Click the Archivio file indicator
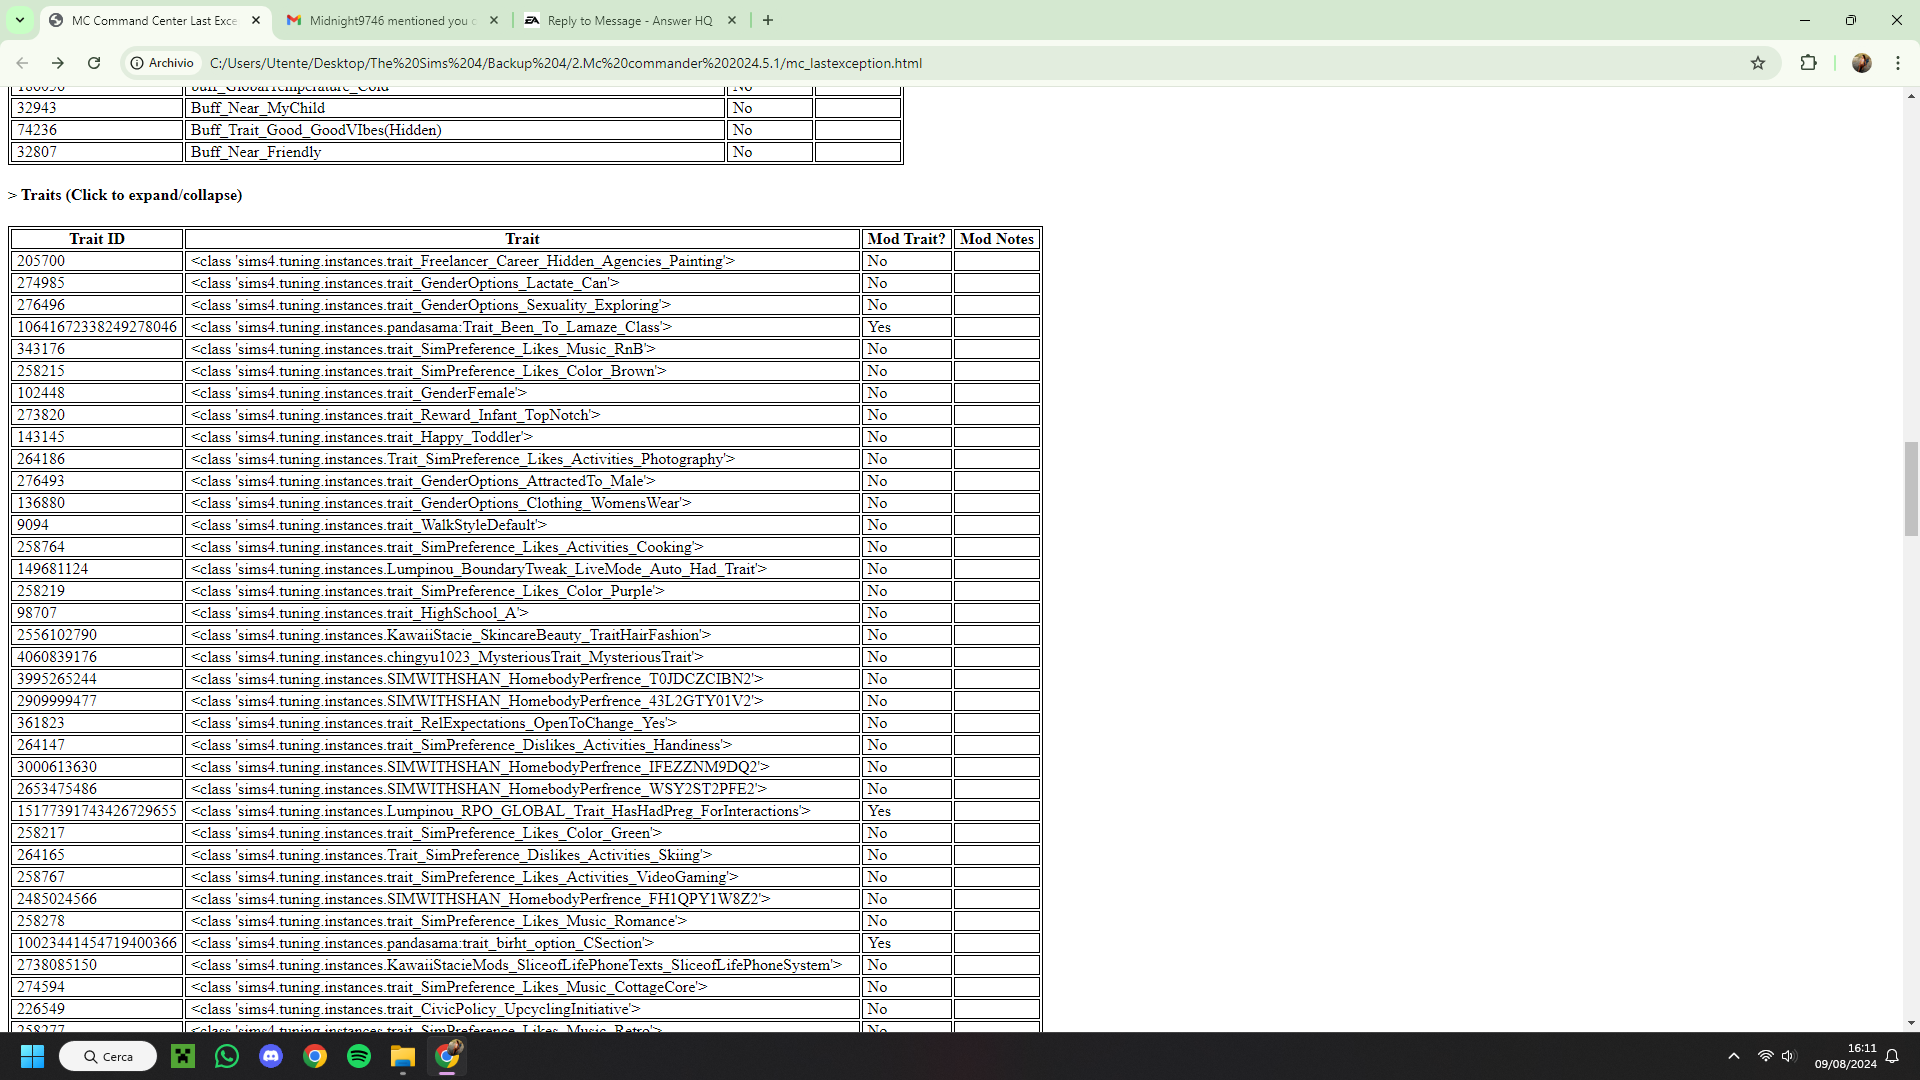The image size is (1920, 1080). point(161,63)
